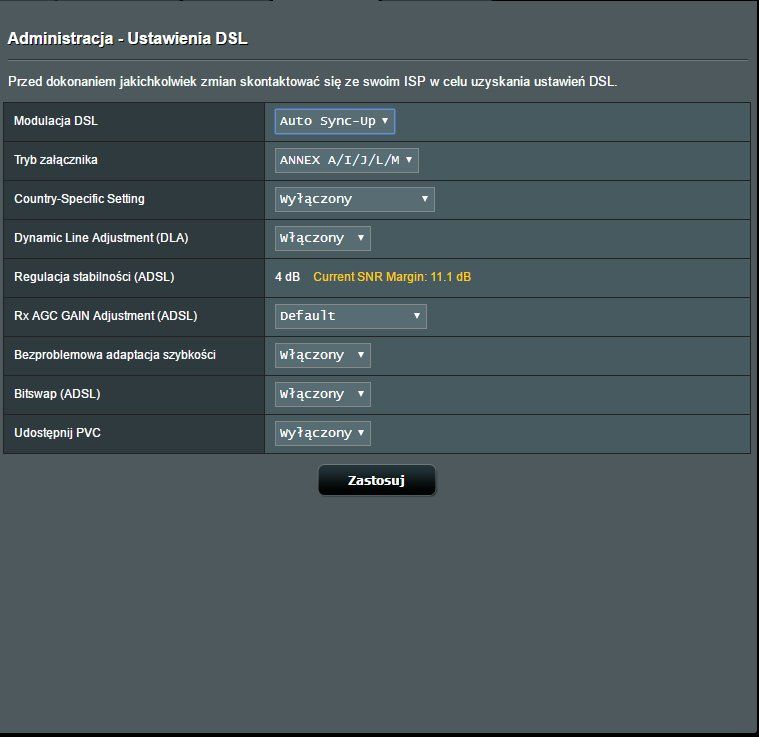Click the ISP contact notice text

pyautogui.click(x=312, y=81)
